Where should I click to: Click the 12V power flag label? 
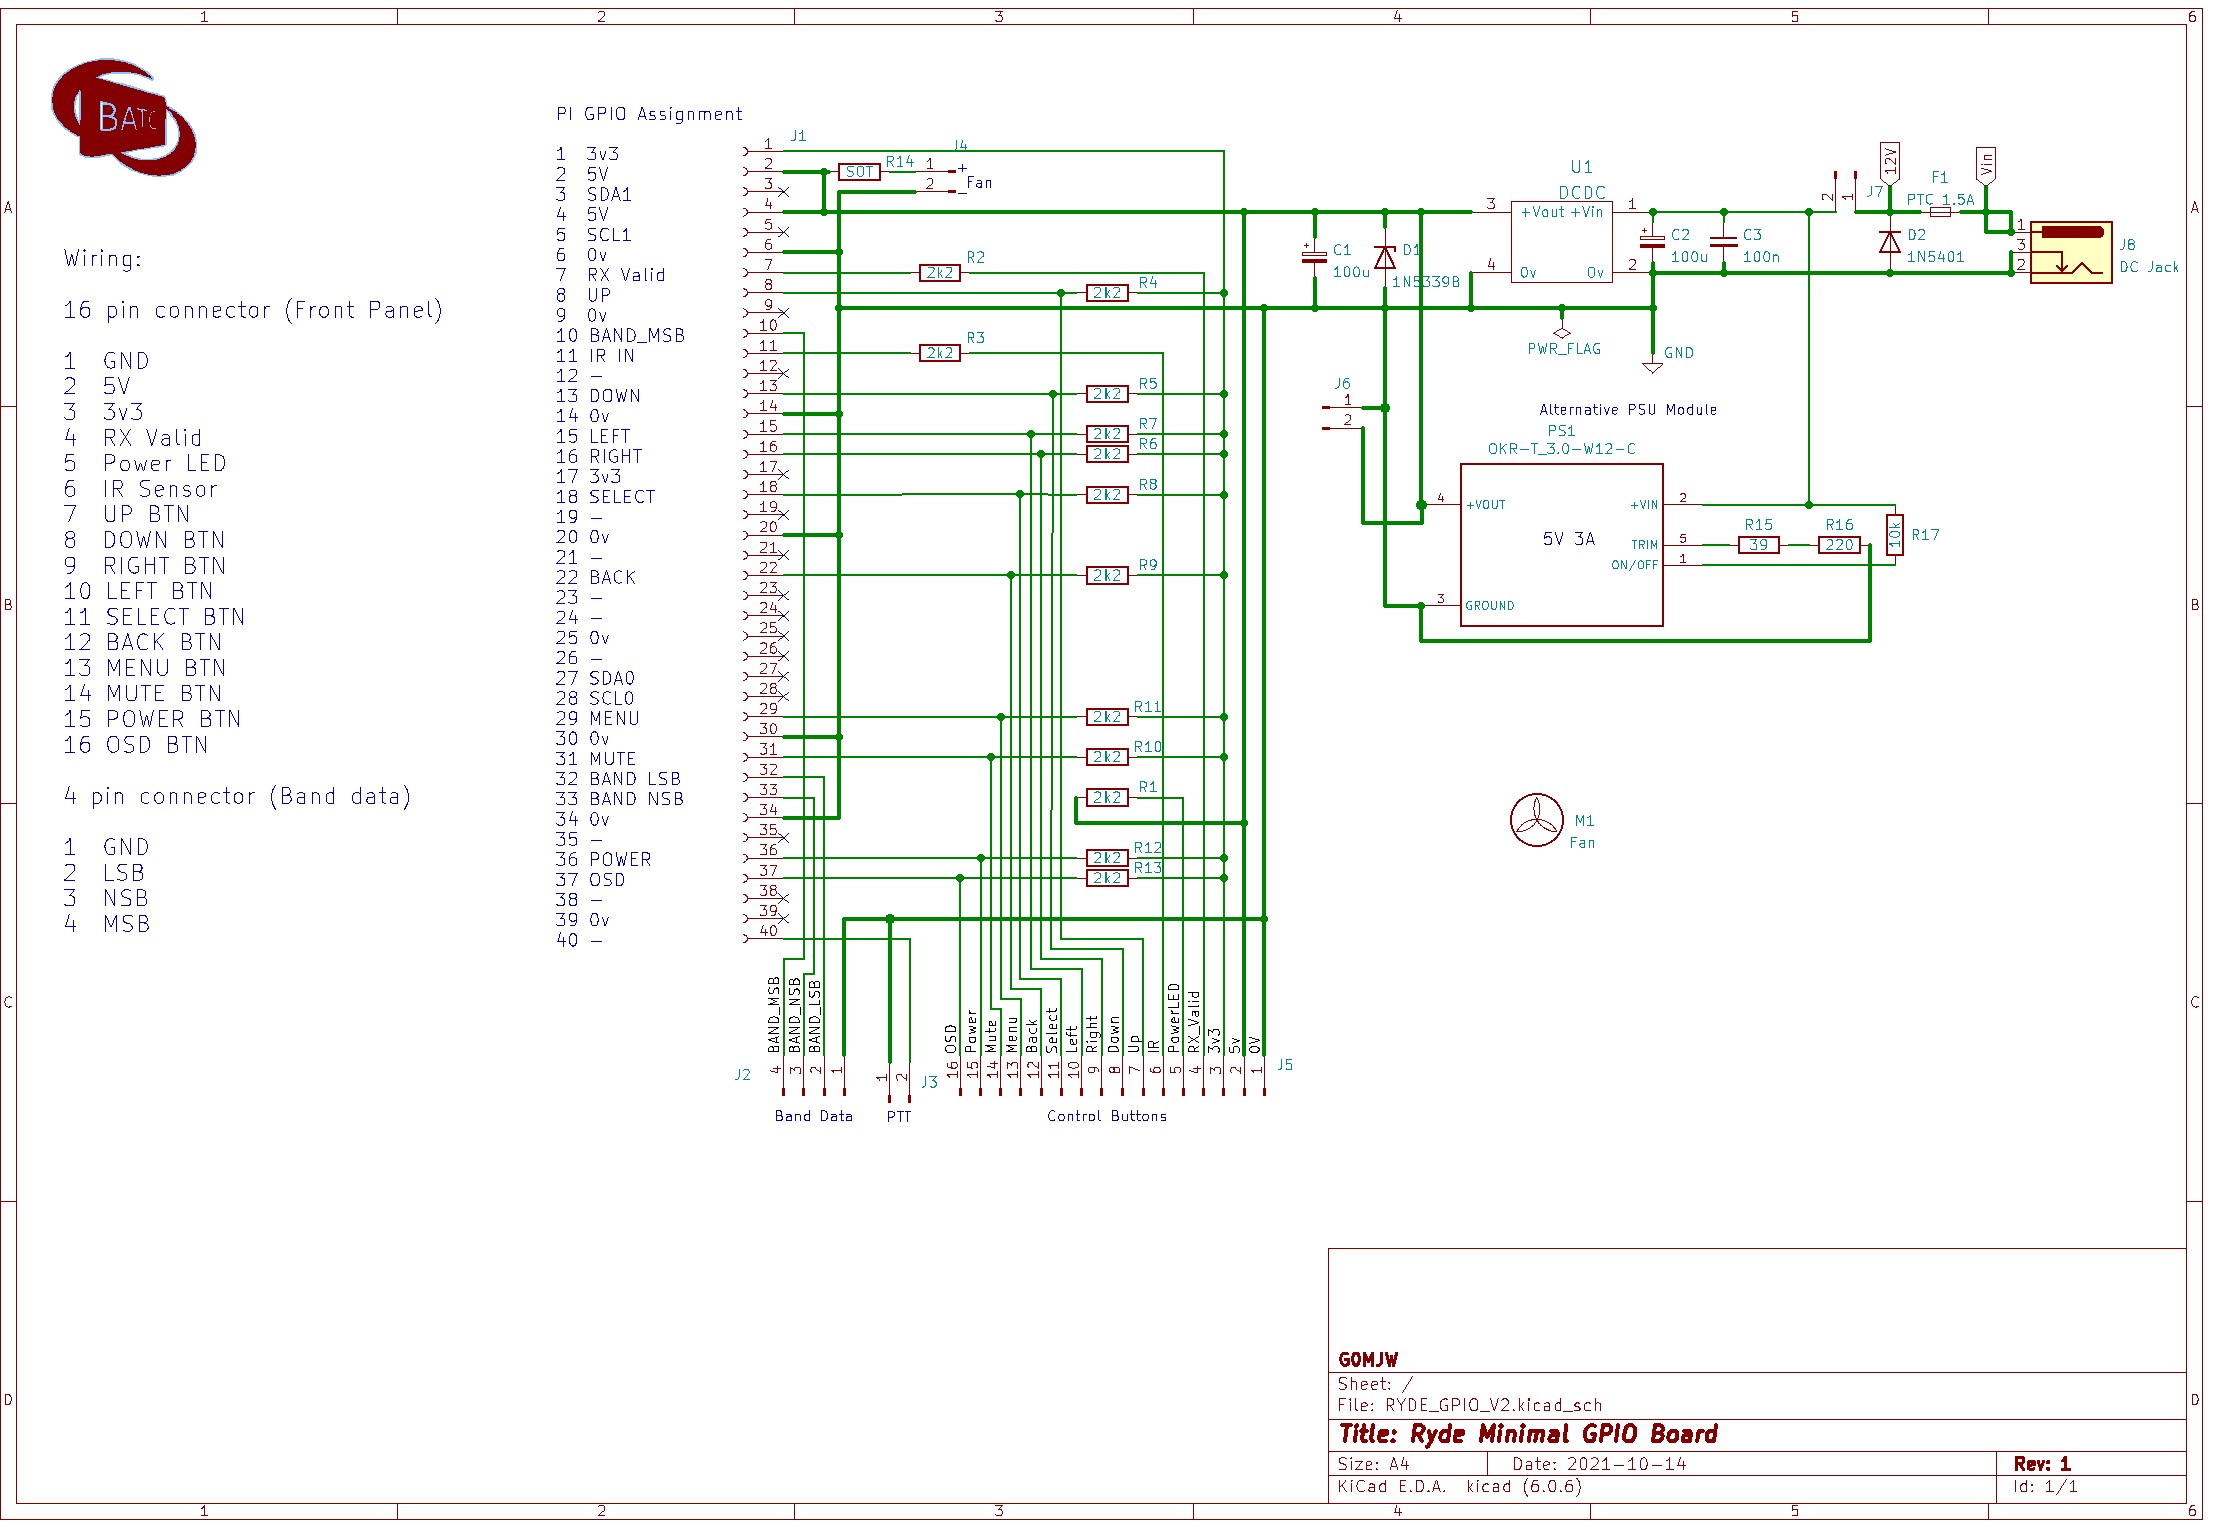[1890, 162]
